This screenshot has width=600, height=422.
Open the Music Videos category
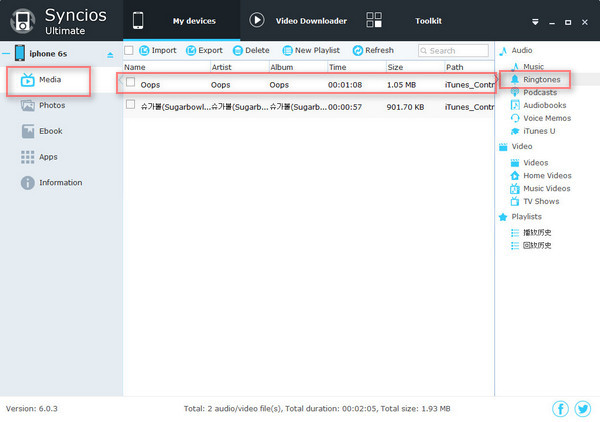(x=540, y=189)
